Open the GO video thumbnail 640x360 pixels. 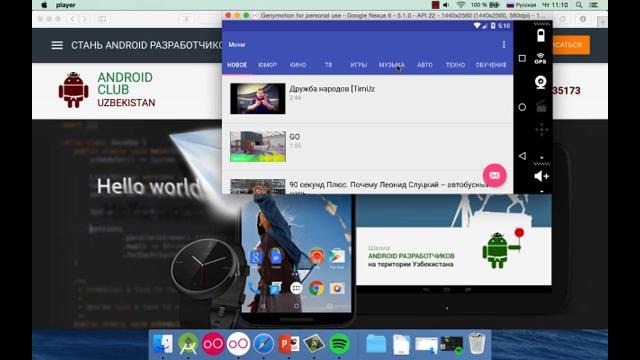point(258,147)
